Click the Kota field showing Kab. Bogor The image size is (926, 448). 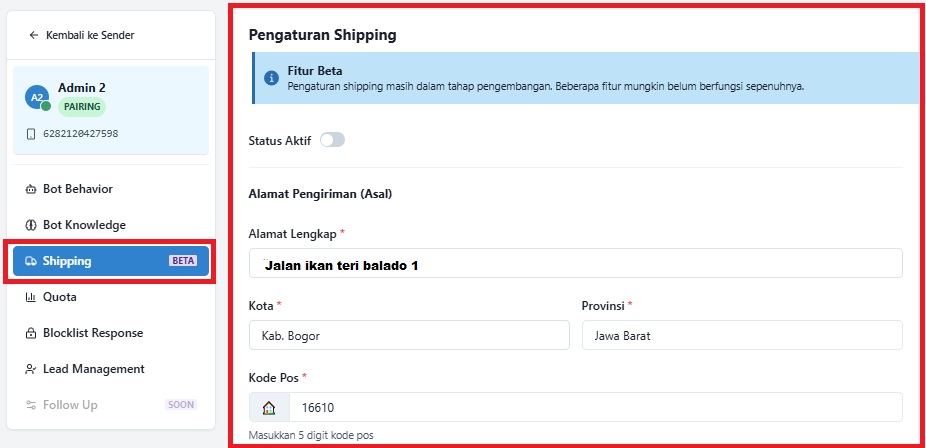click(409, 335)
